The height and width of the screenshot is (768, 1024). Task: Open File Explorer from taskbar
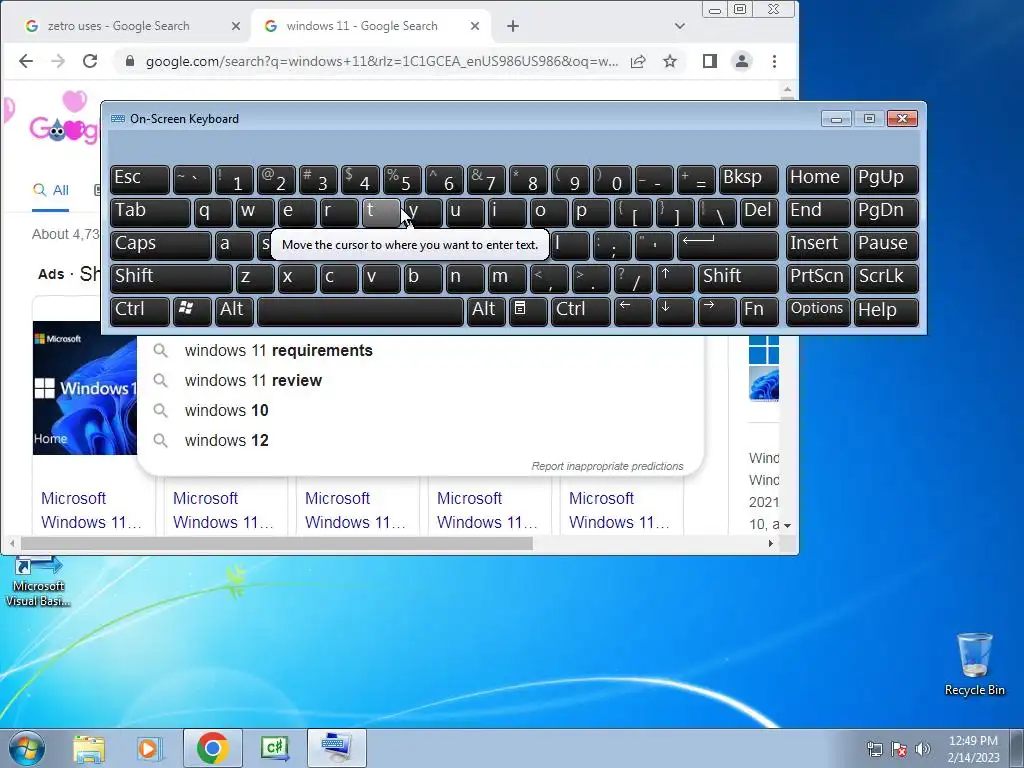coord(89,748)
